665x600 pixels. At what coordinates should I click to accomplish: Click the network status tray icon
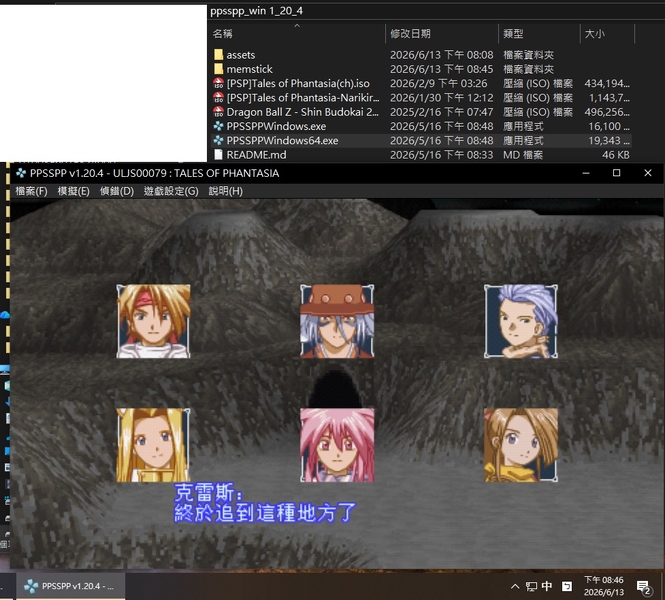point(531,586)
